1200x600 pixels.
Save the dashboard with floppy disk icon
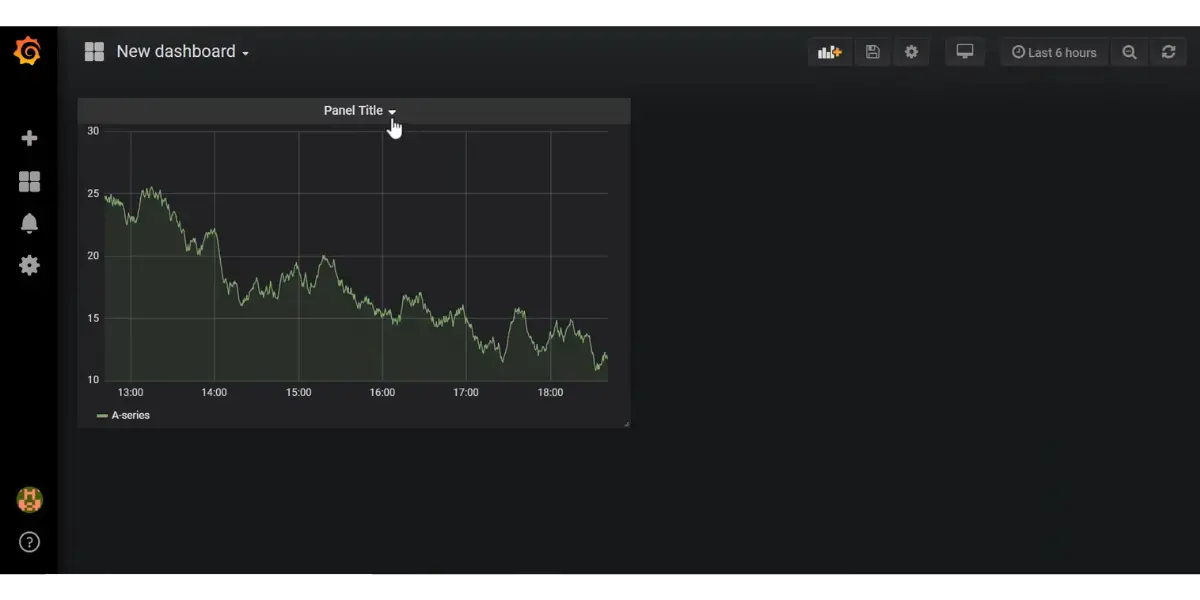click(x=872, y=52)
